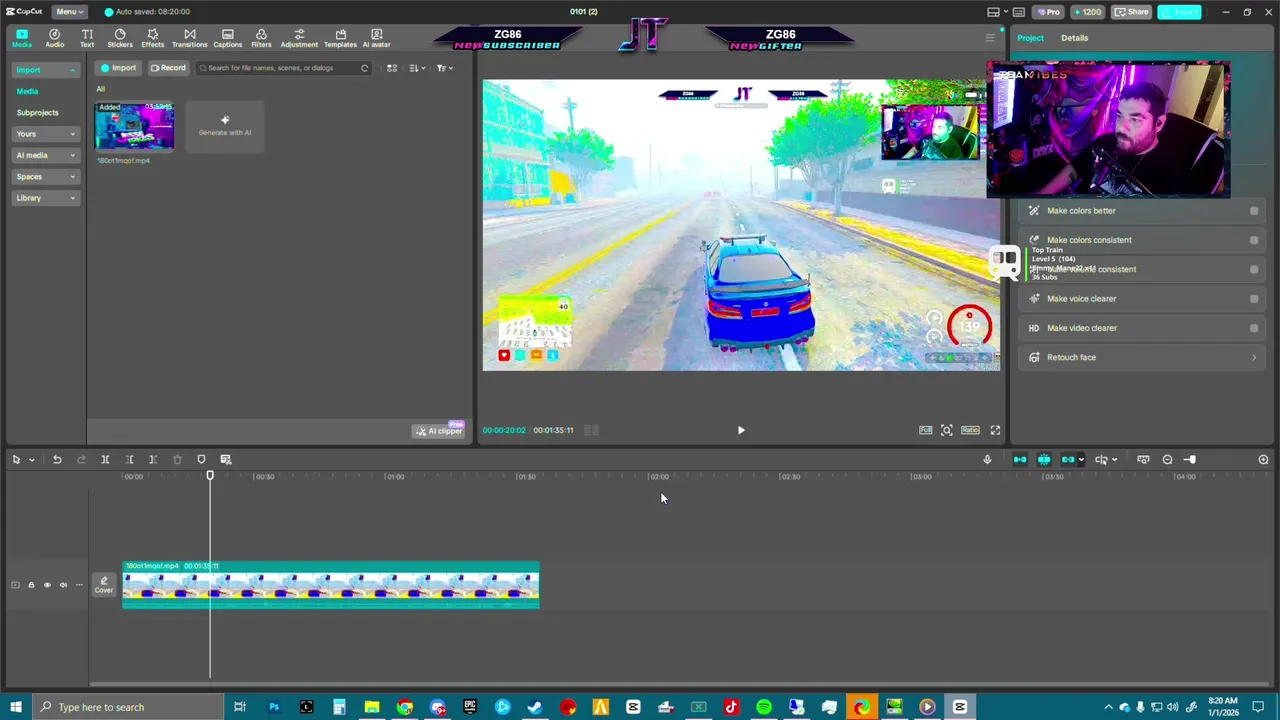
Task: Click the Record button
Action: tap(168, 68)
